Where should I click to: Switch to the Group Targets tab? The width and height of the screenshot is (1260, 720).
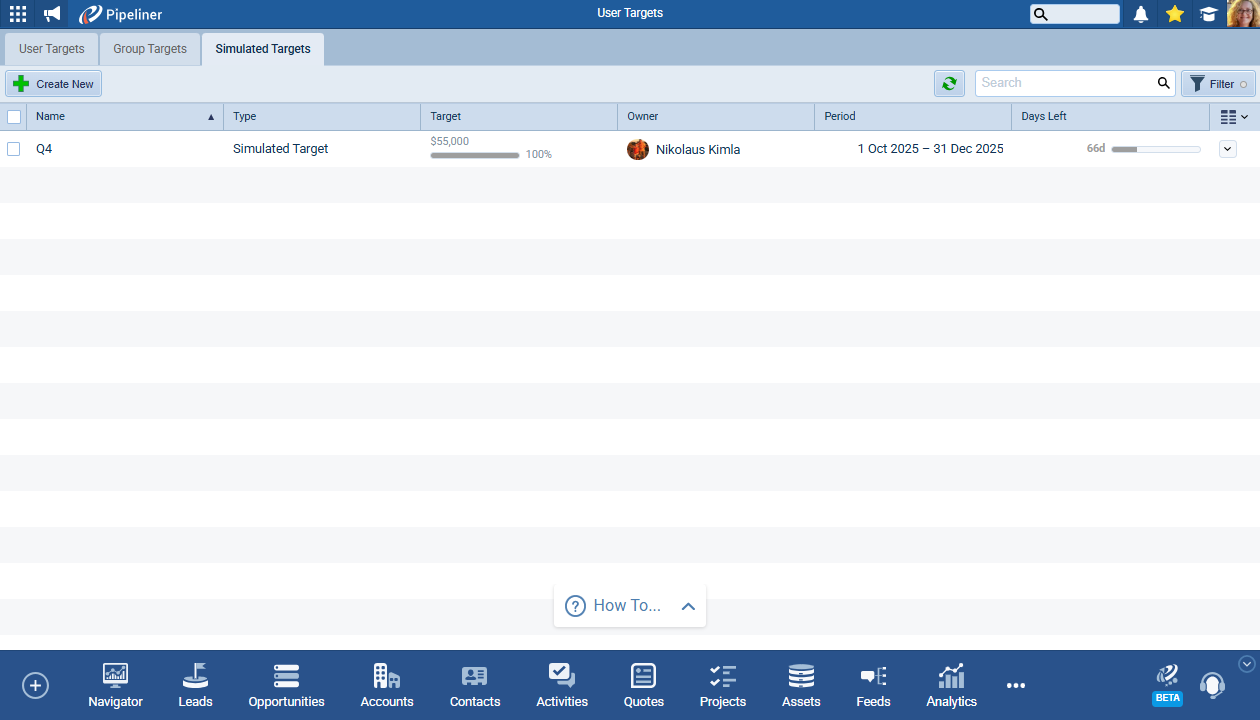point(150,49)
